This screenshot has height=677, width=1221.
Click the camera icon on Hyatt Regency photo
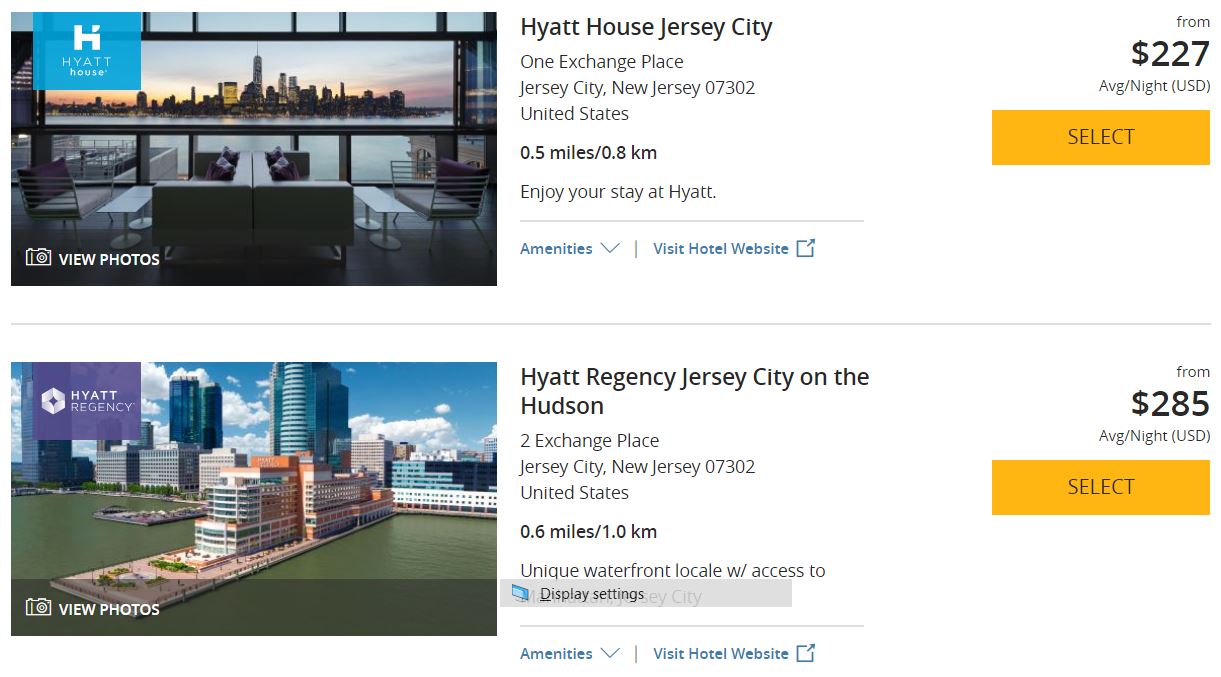[x=38, y=608]
